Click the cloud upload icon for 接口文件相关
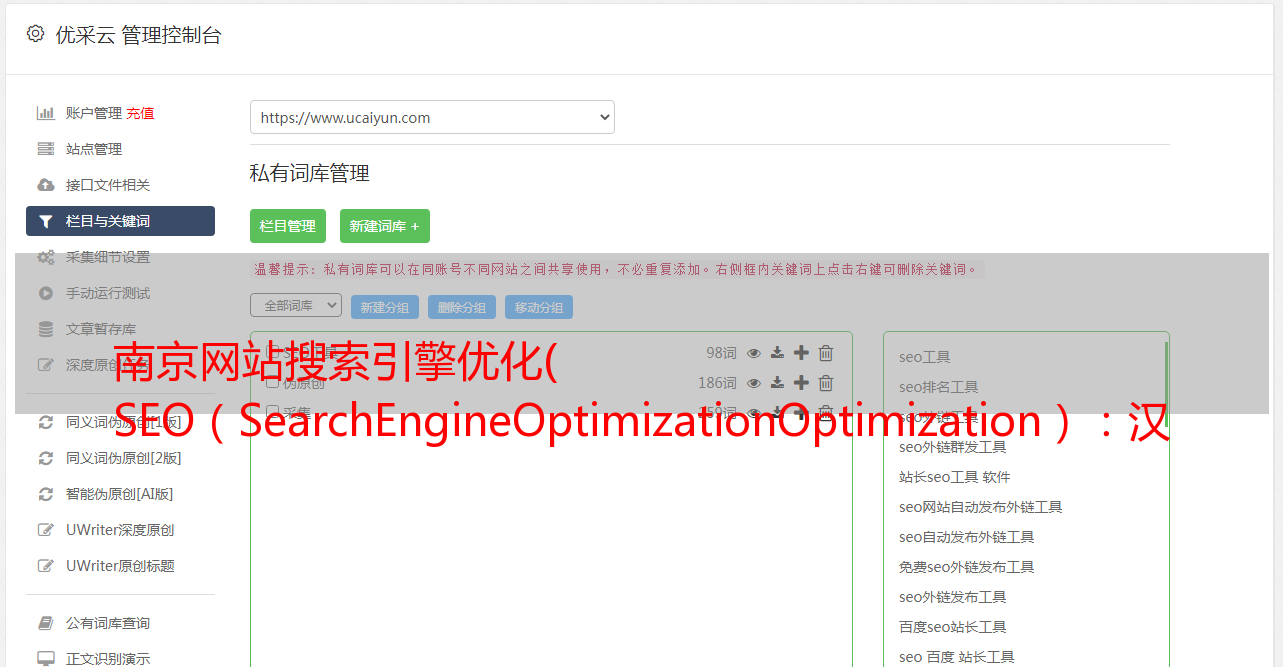Viewport: 1283px width, 667px height. 46,185
